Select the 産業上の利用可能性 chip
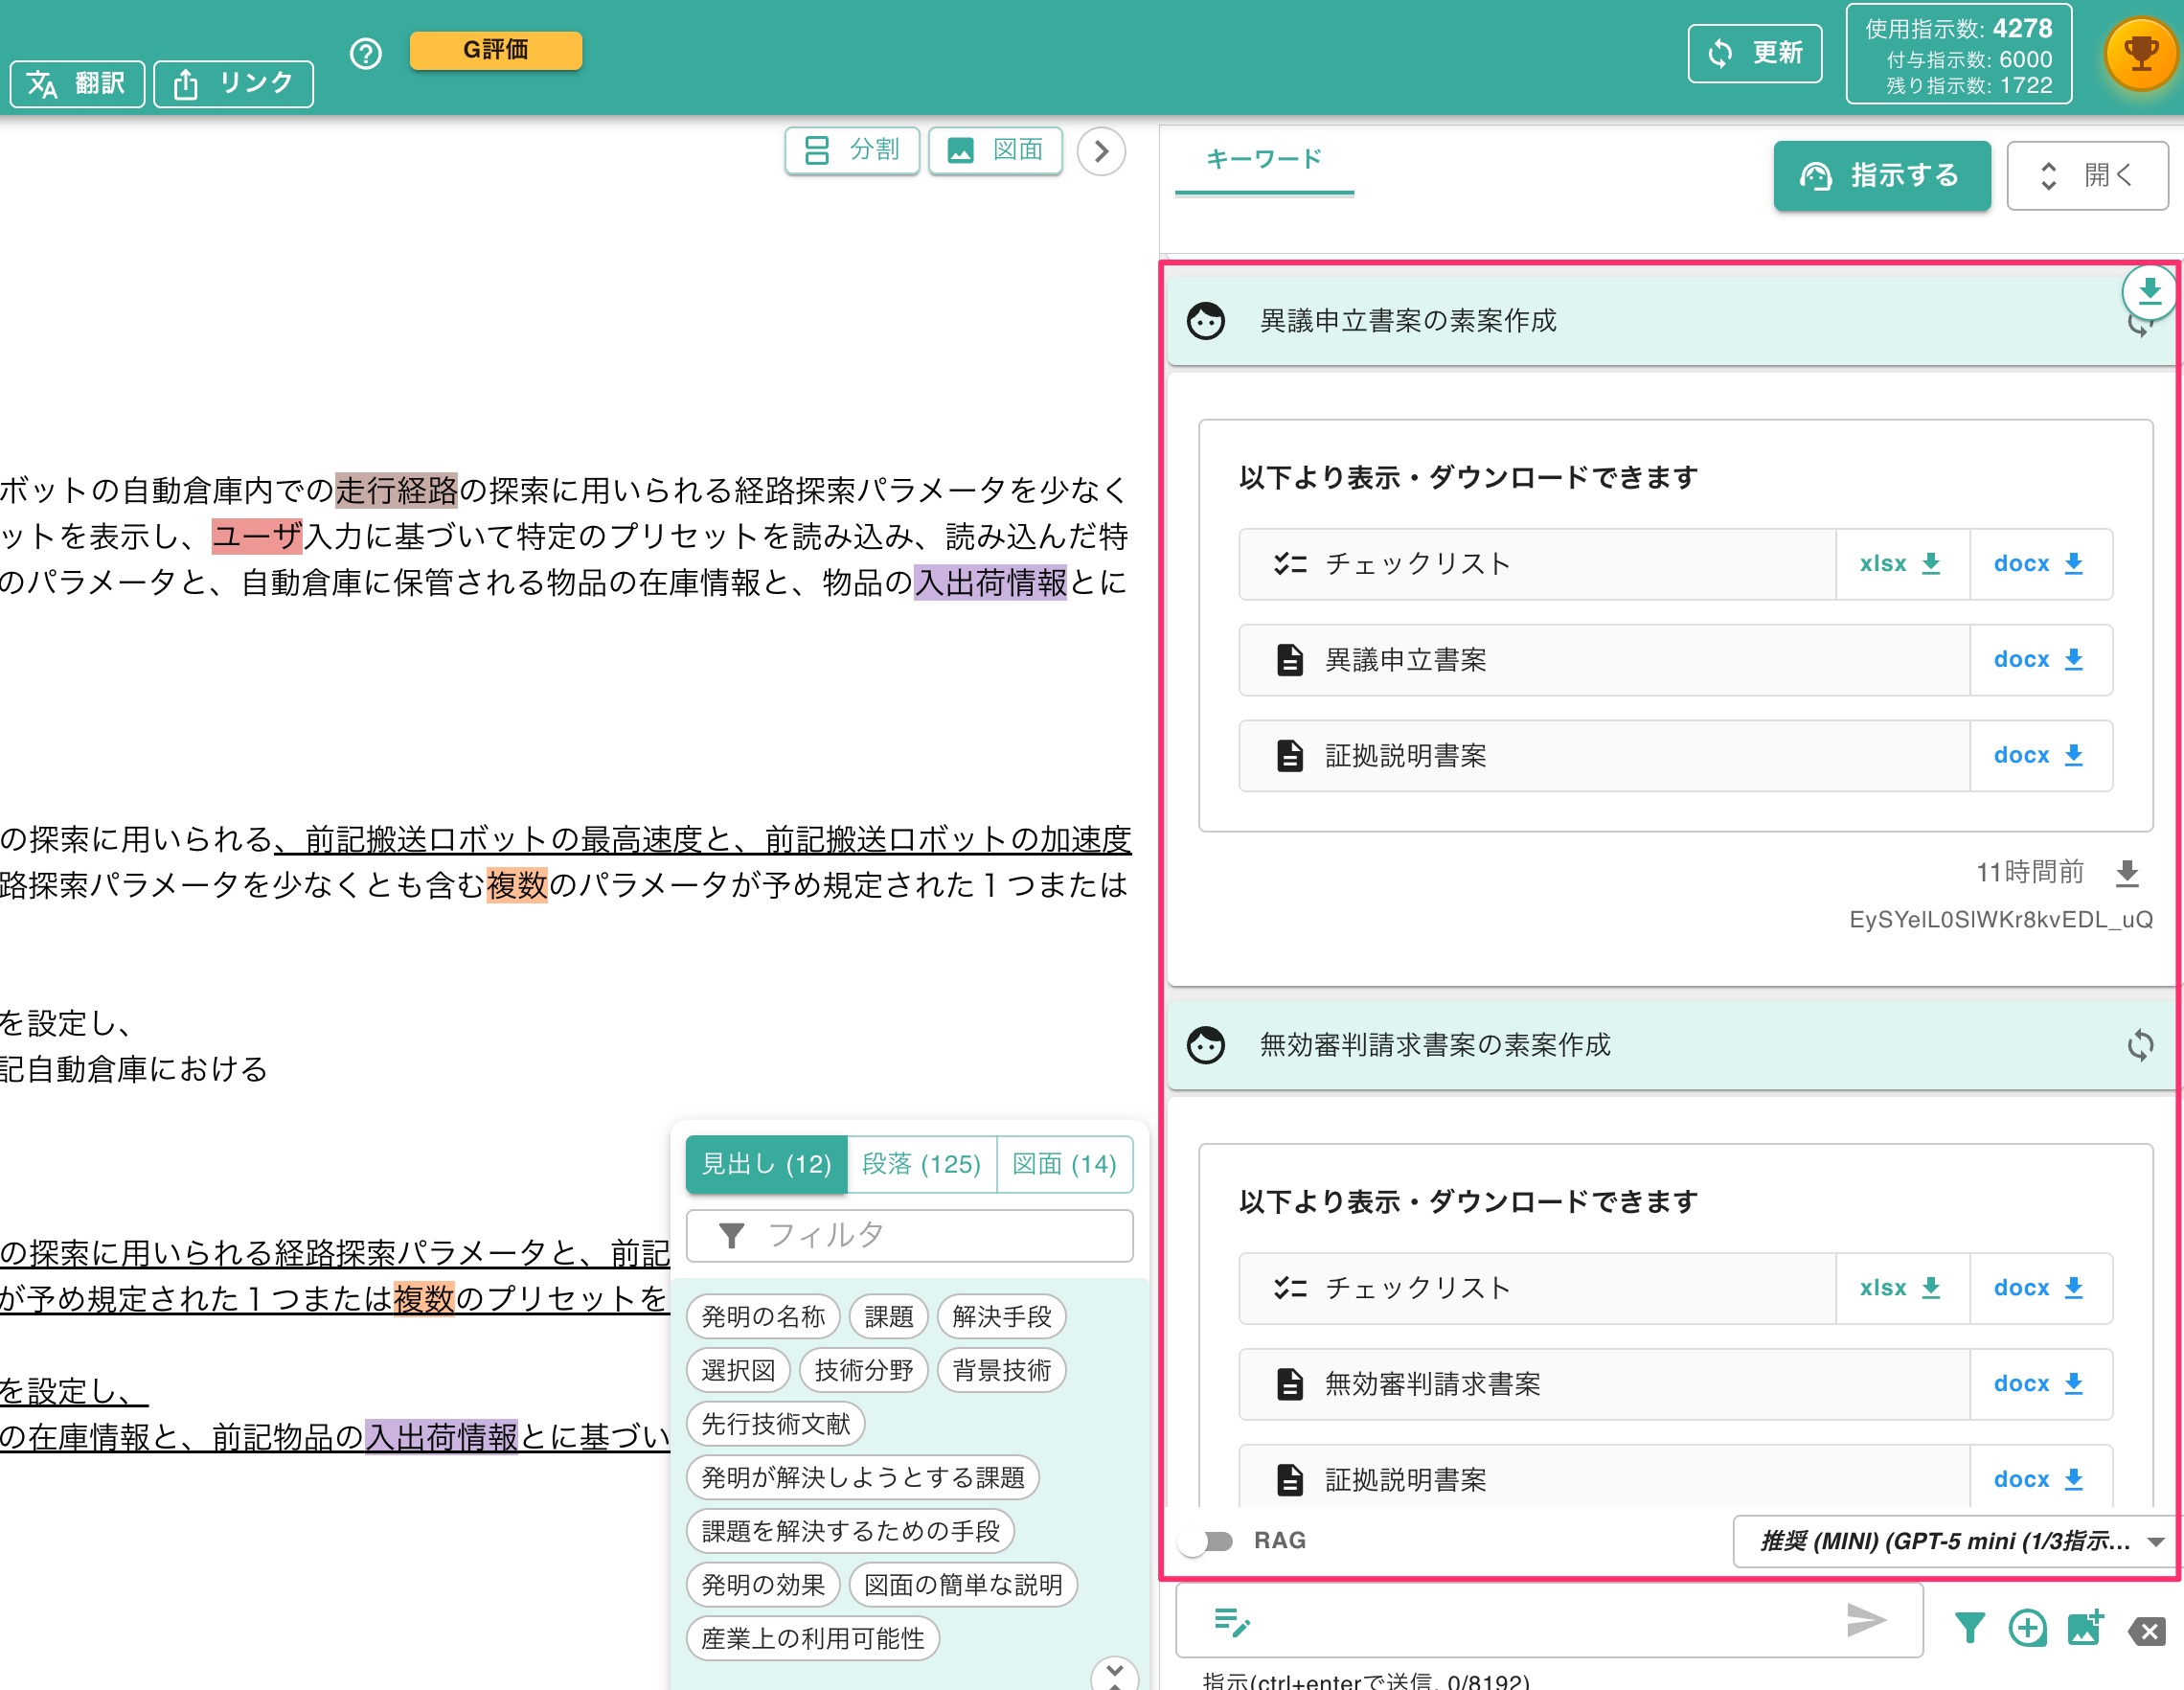Viewport: 2184px width, 1690px height. (x=812, y=1639)
